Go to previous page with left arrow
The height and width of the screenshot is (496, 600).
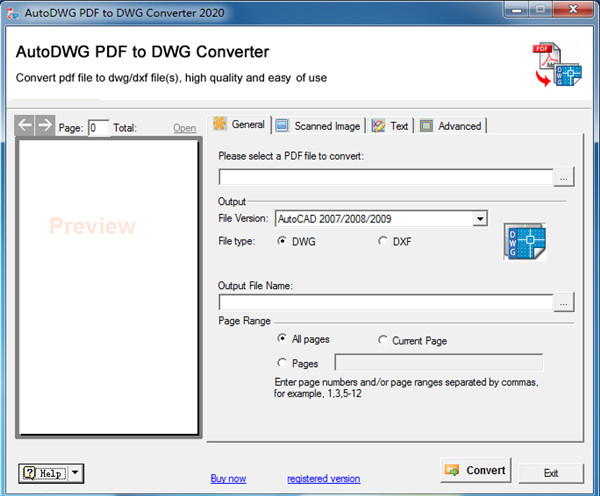[25, 125]
